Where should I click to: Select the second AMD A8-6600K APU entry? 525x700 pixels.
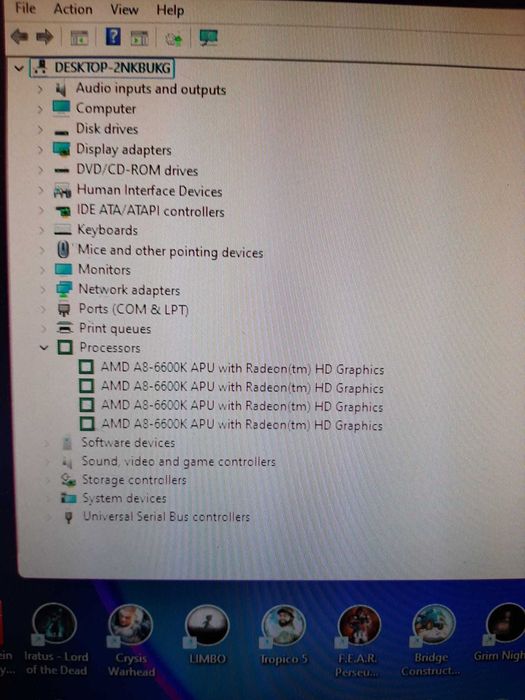tap(242, 387)
